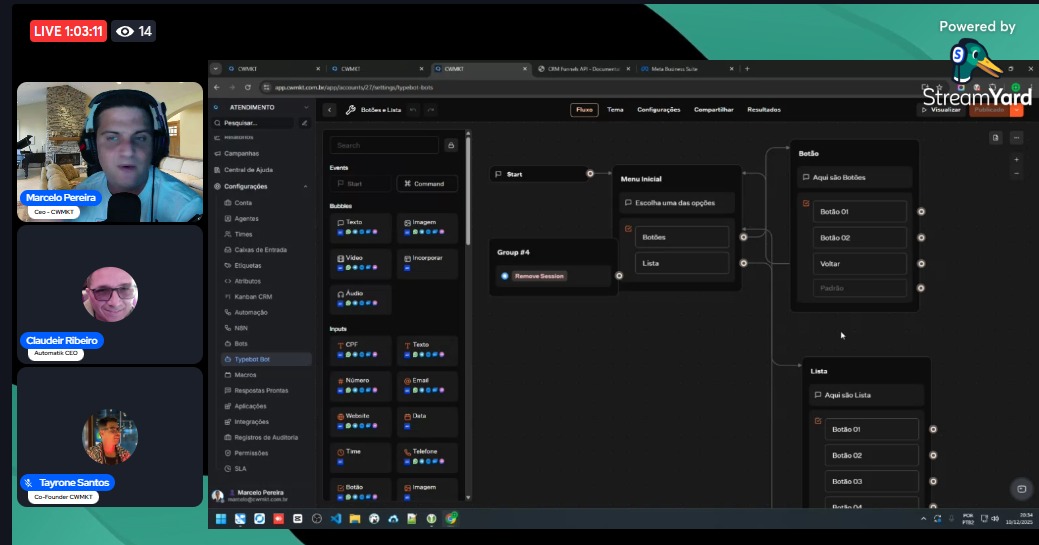
Task: Open the Resultados tab
Action: click(764, 110)
